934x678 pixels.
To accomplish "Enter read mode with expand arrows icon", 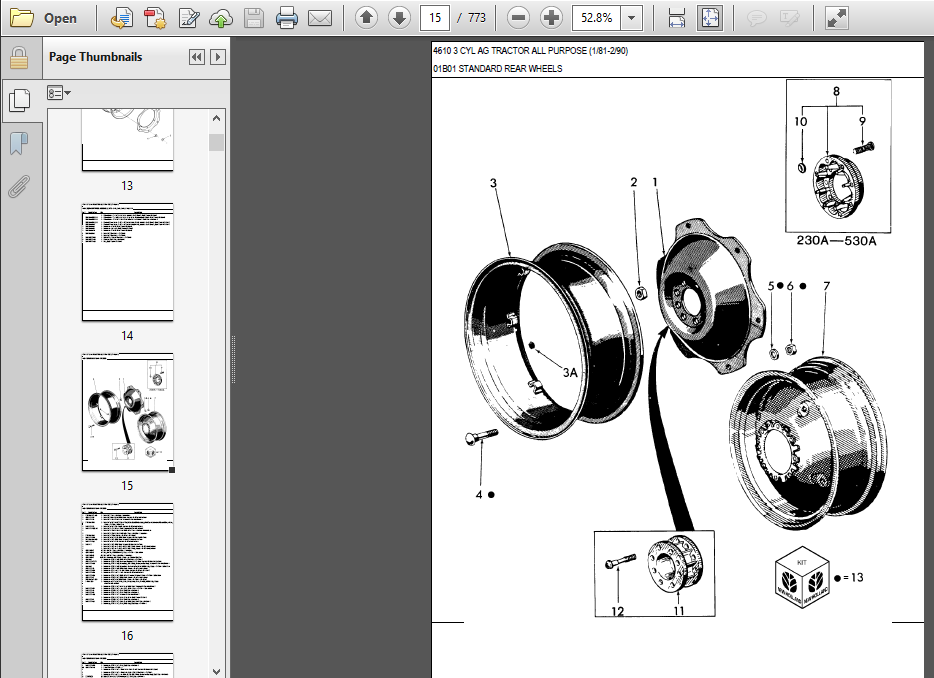I will coord(836,18).
